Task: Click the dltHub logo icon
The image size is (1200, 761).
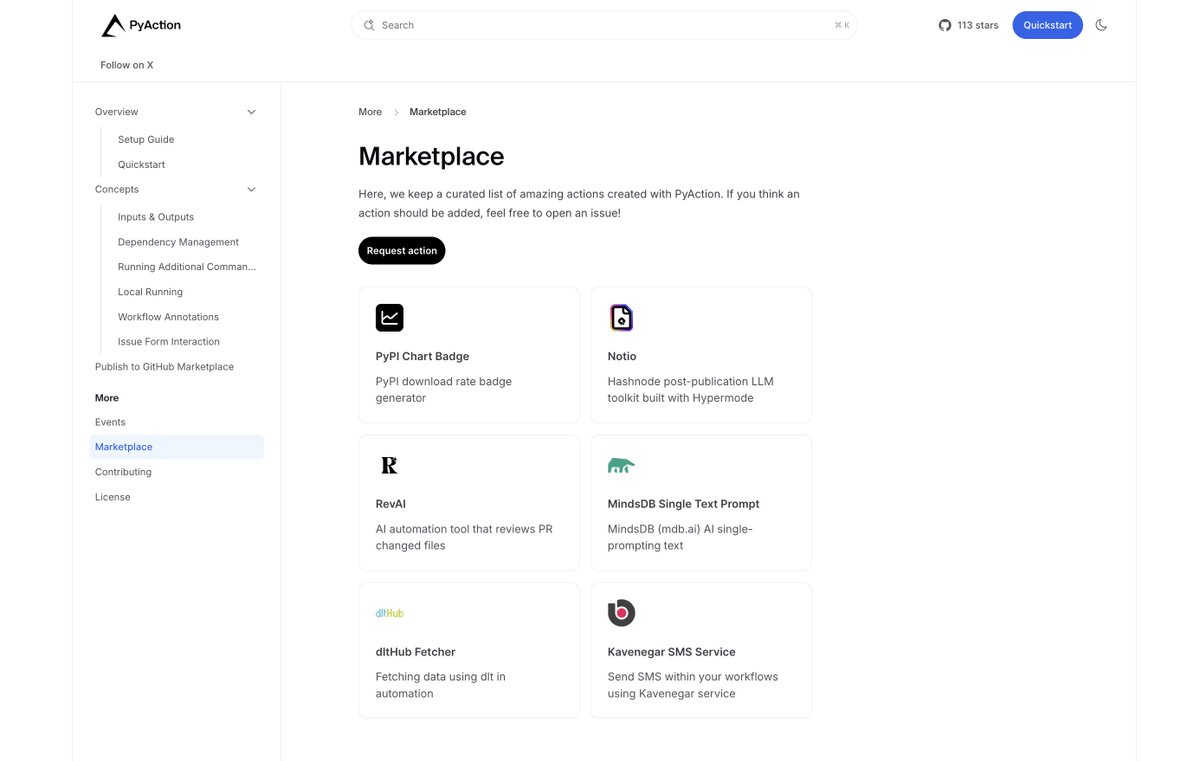Action: point(390,613)
